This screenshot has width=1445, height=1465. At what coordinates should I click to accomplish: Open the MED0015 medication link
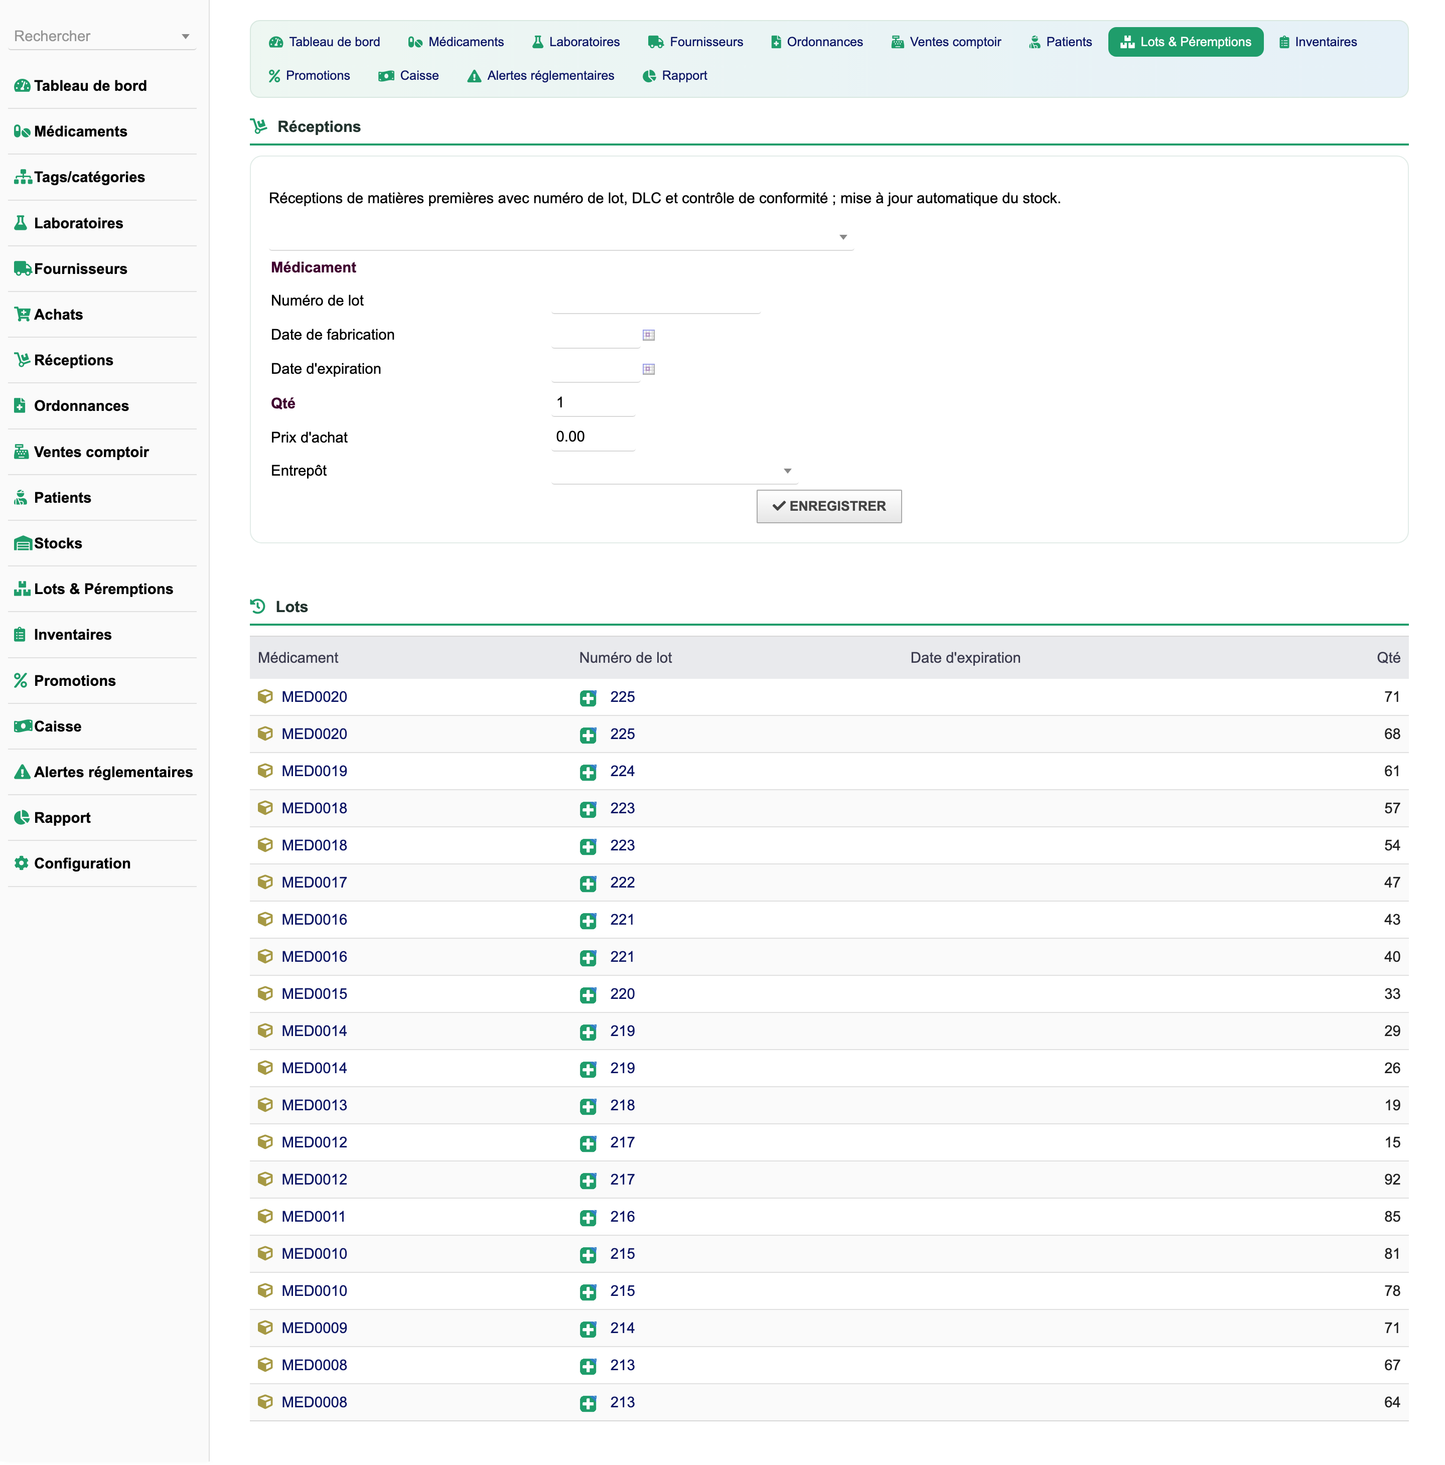[314, 994]
